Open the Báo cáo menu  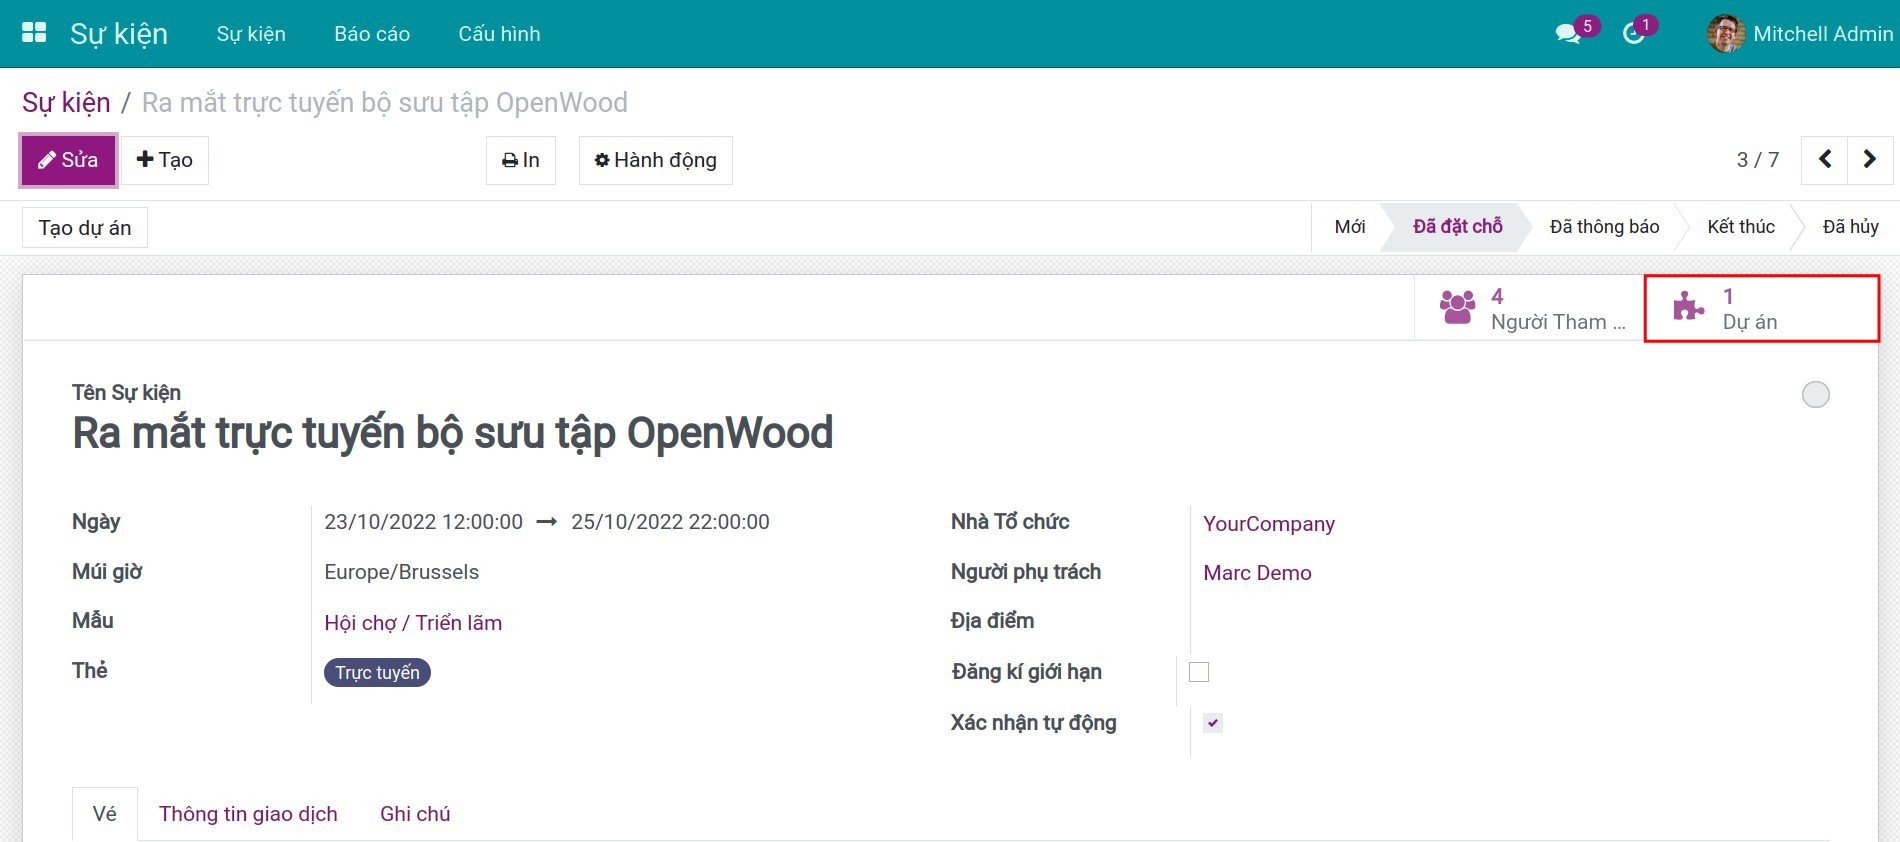point(372,34)
